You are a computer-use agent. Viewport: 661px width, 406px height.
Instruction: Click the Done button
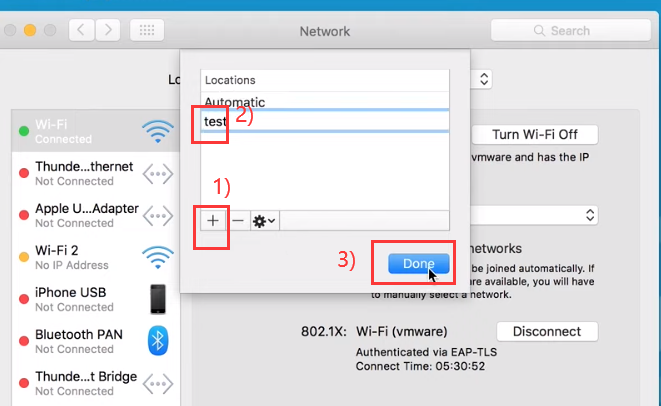point(418,263)
